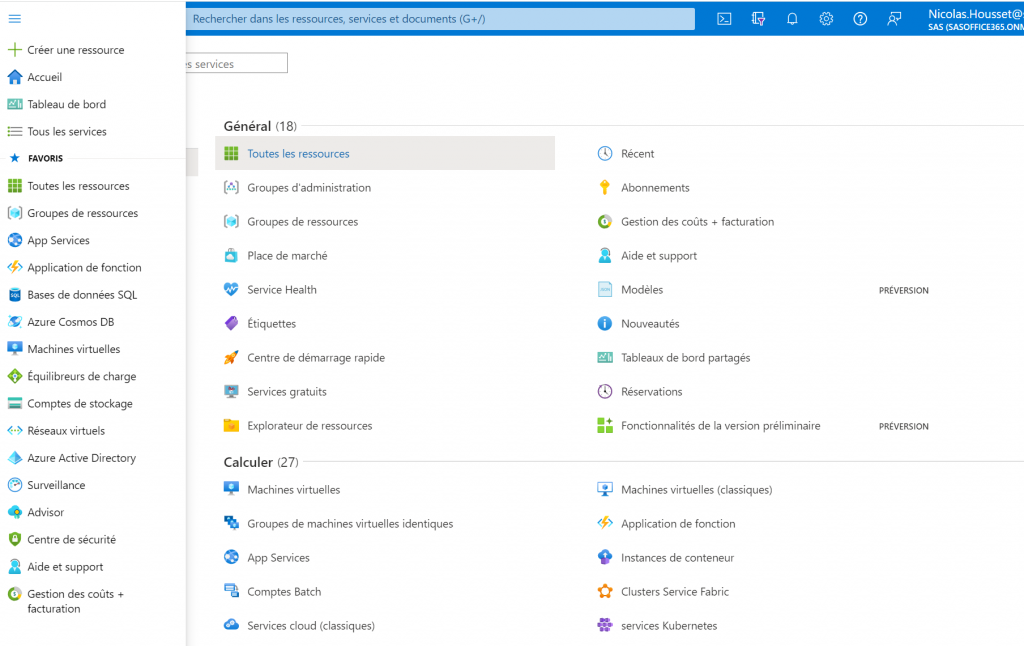The width and height of the screenshot is (1024, 646).
Task: Click the Créer une ressource plus icon
Action: [x=14, y=50]
